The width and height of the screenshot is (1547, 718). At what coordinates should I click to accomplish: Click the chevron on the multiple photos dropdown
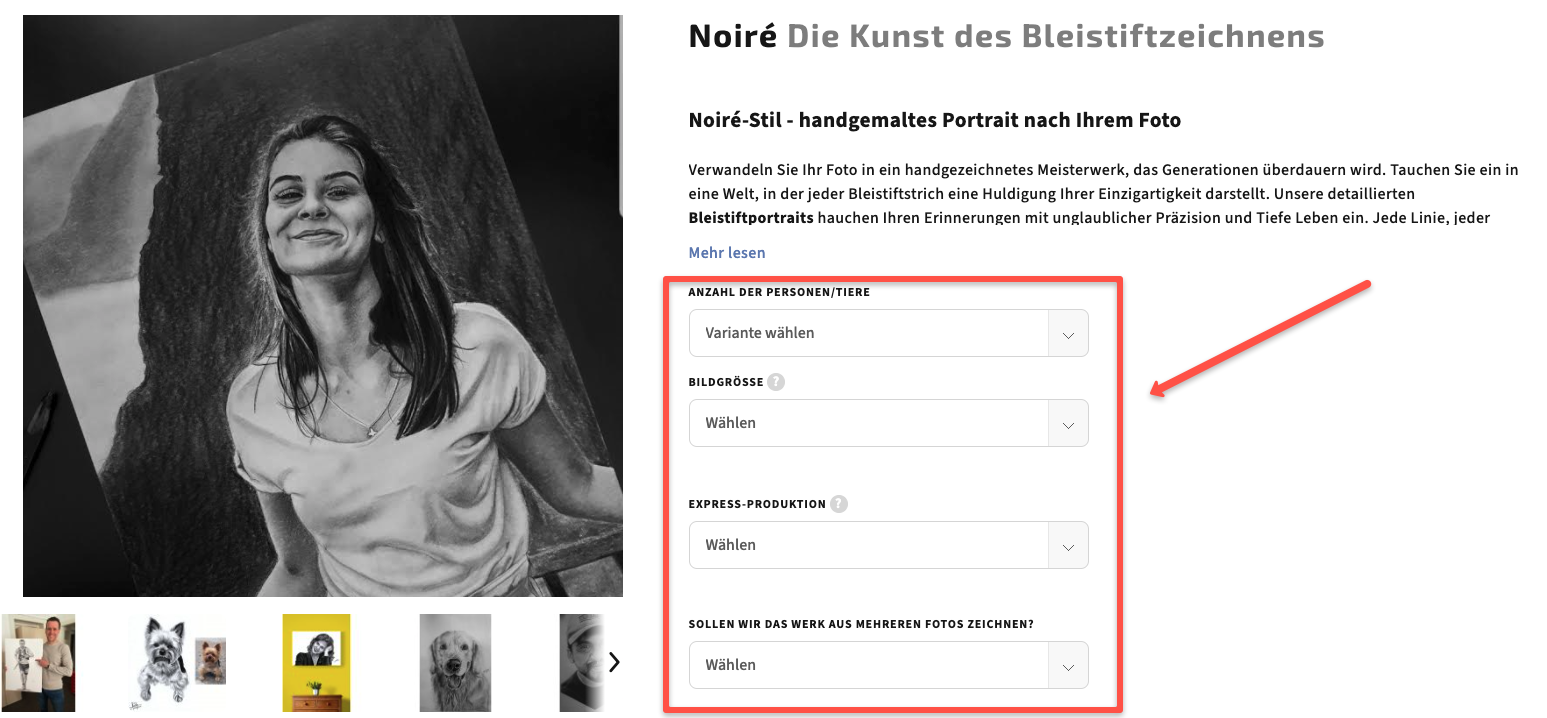(1068, 666)
